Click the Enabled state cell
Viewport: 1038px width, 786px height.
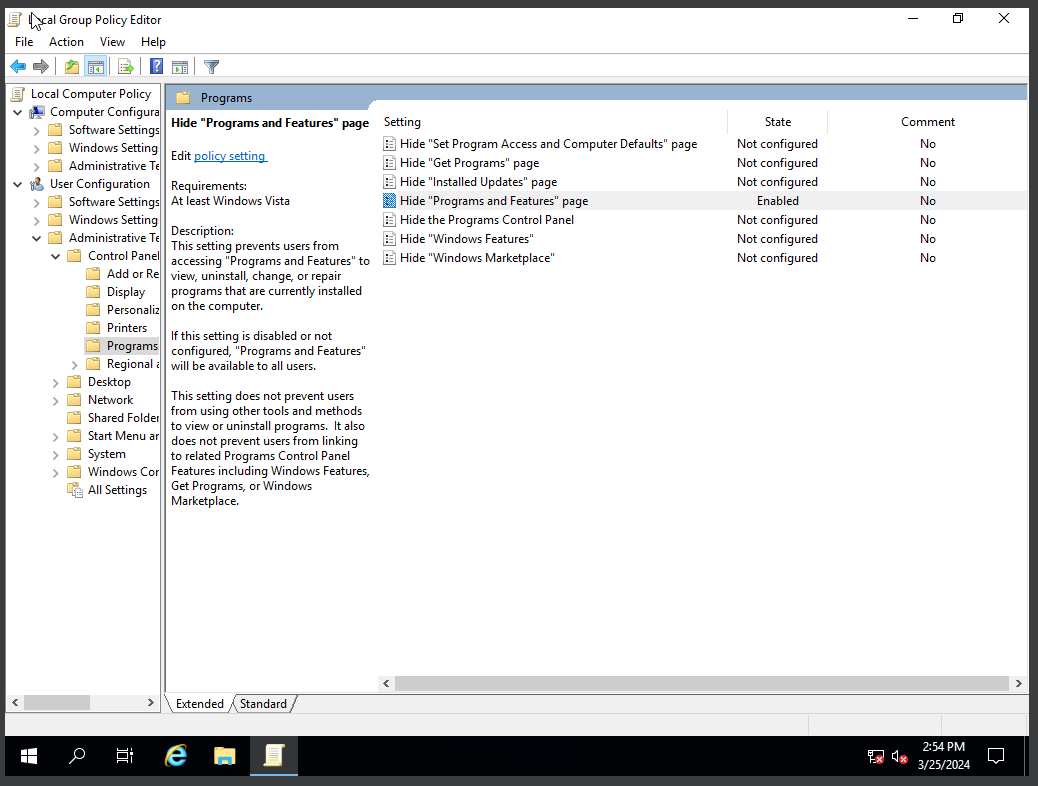777,201
